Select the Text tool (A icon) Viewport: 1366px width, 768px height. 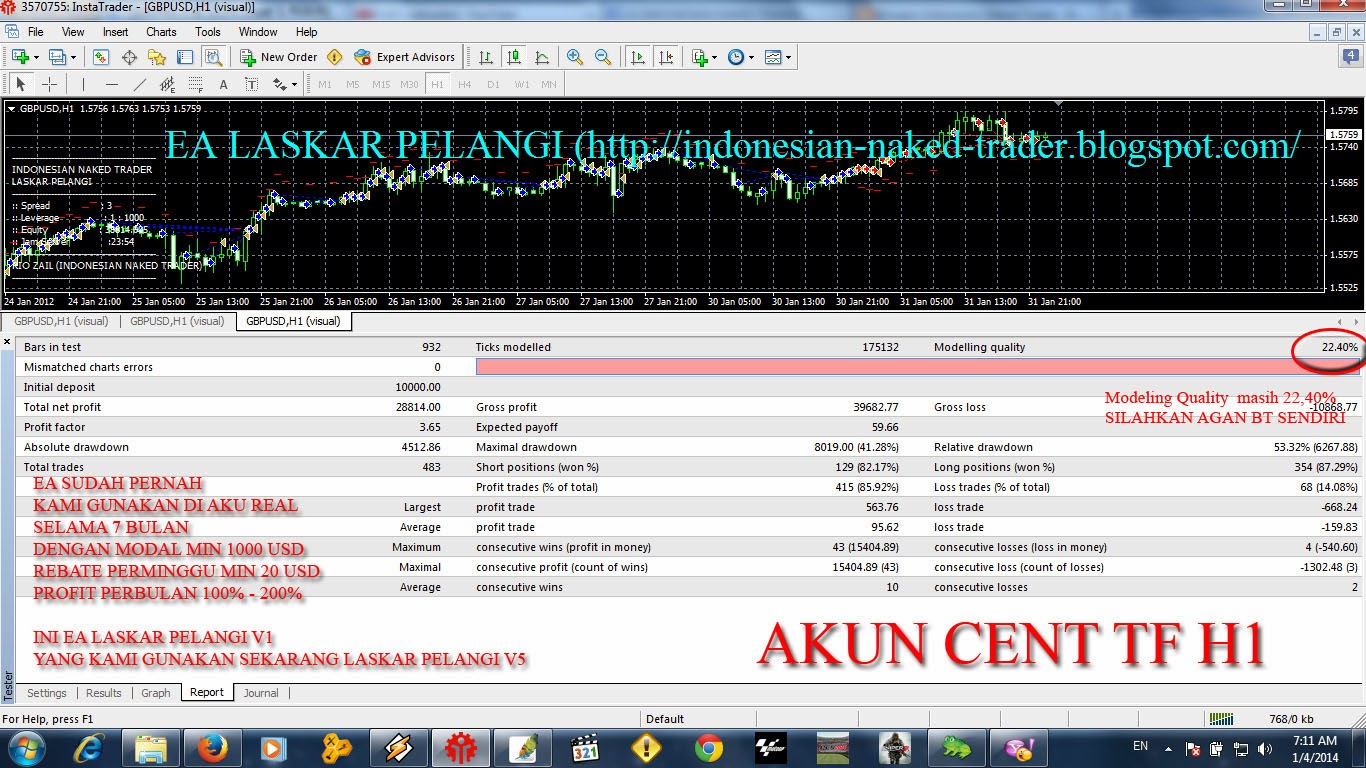click(223, 84)
